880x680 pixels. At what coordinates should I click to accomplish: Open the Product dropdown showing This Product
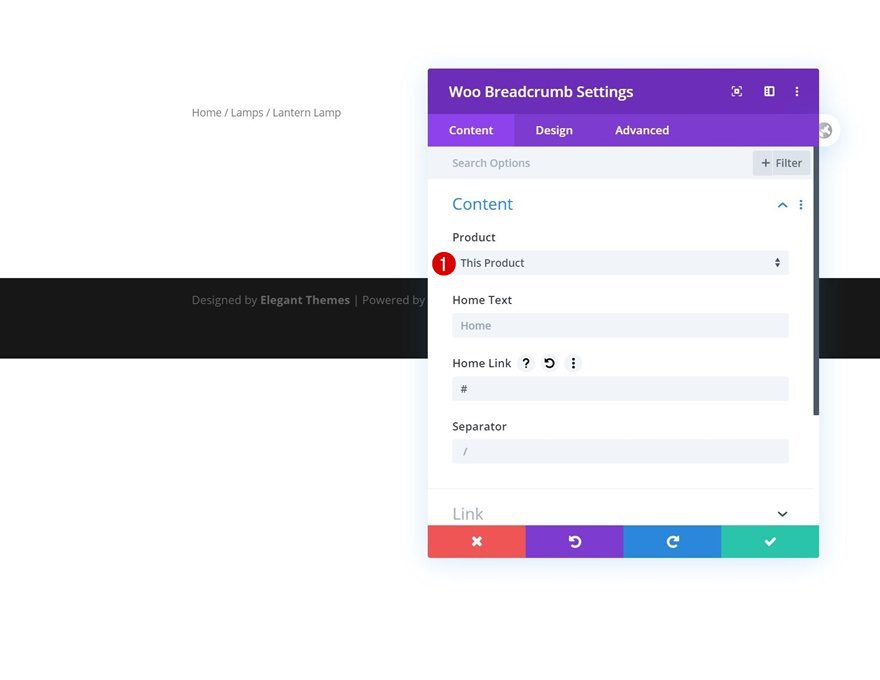[x=620, y=262]
